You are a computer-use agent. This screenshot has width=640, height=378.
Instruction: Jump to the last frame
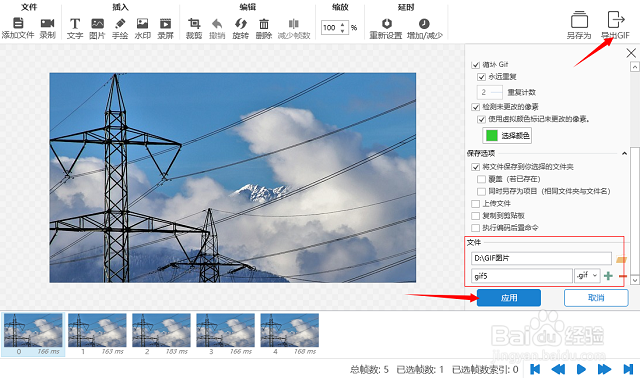pos(628,369)
